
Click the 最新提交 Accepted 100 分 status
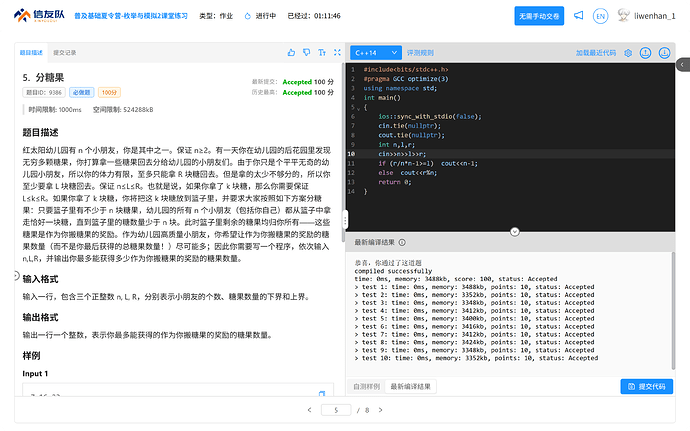(x=293, y=82)
